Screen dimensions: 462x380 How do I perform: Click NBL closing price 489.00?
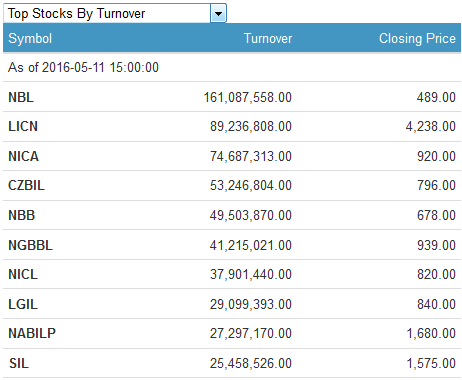click(x=436, y=97)
